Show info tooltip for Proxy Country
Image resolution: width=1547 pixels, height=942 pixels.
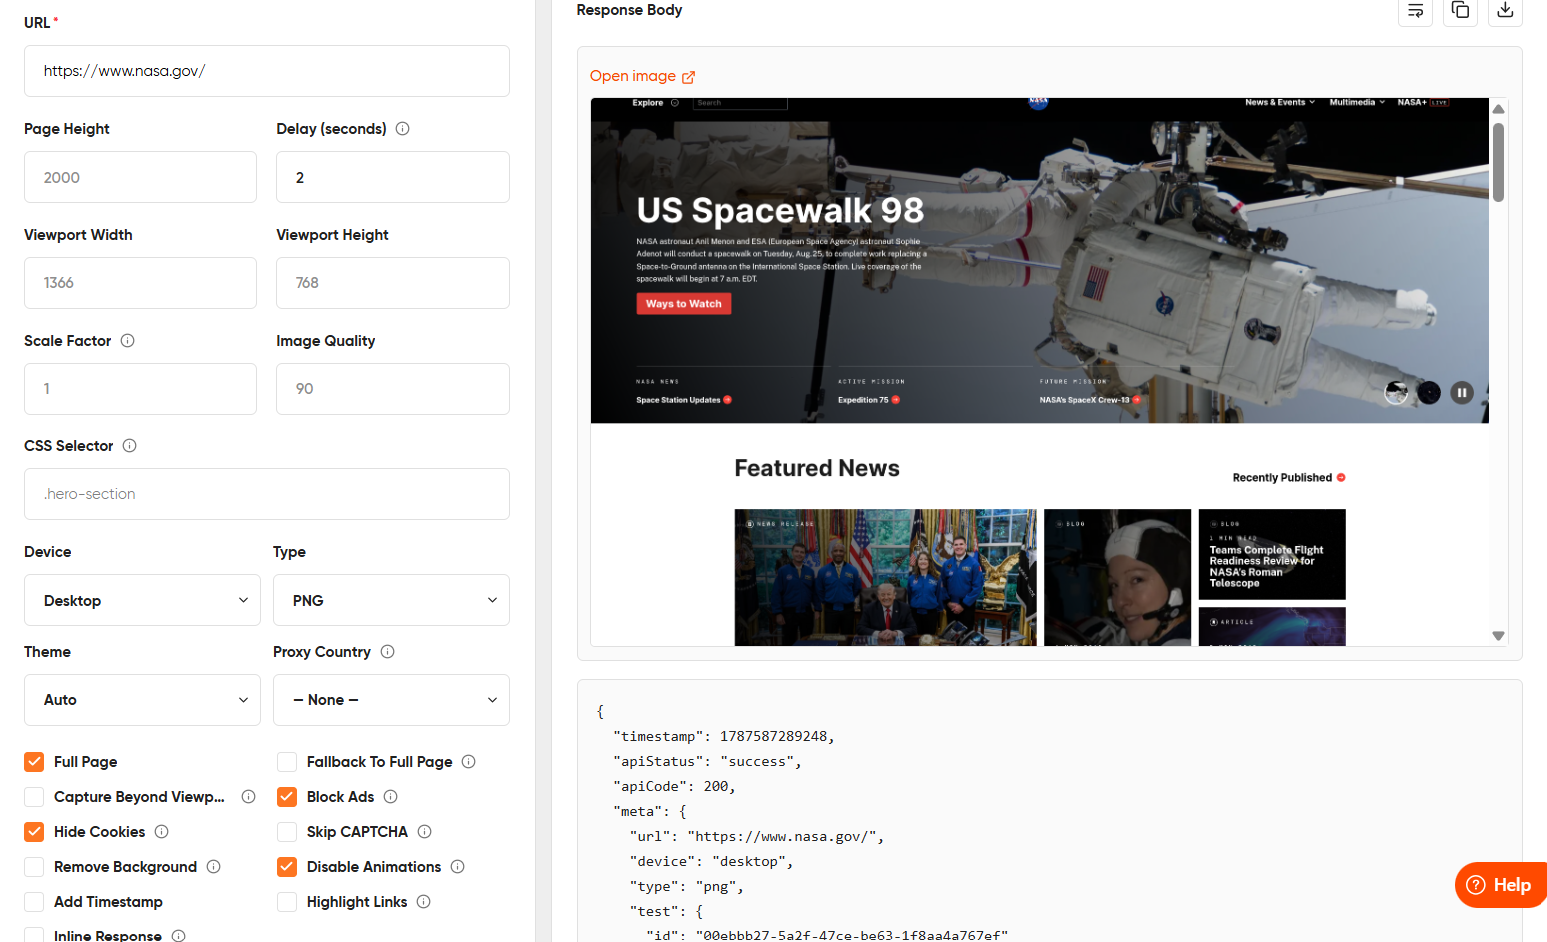click(x=387, y=652)
